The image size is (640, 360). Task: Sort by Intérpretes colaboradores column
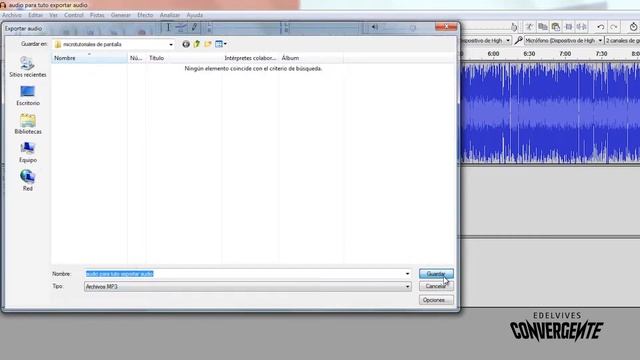click(250, 58)
